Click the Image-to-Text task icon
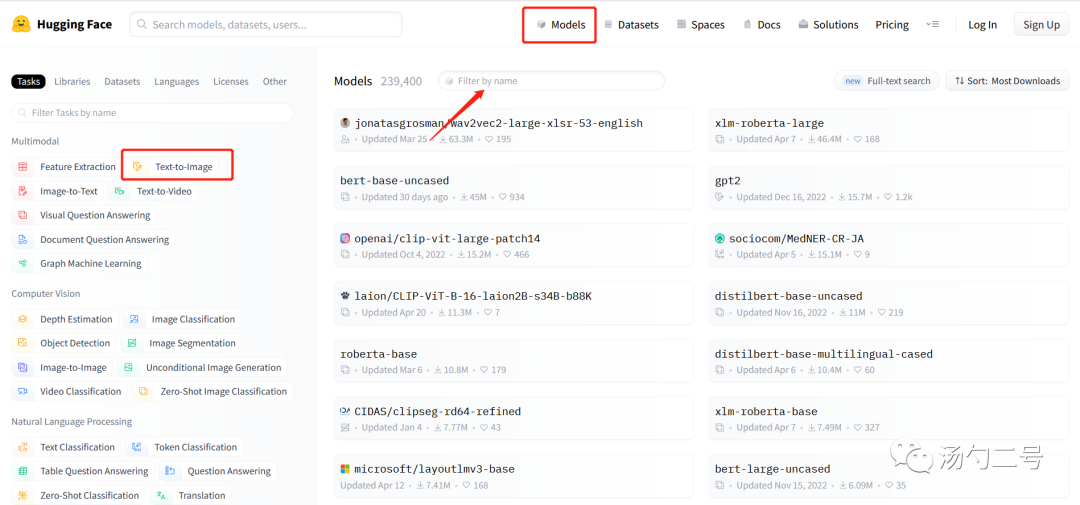Image resolution: width=1080 pixels, height=505 pixels. (x=23, y=191)
